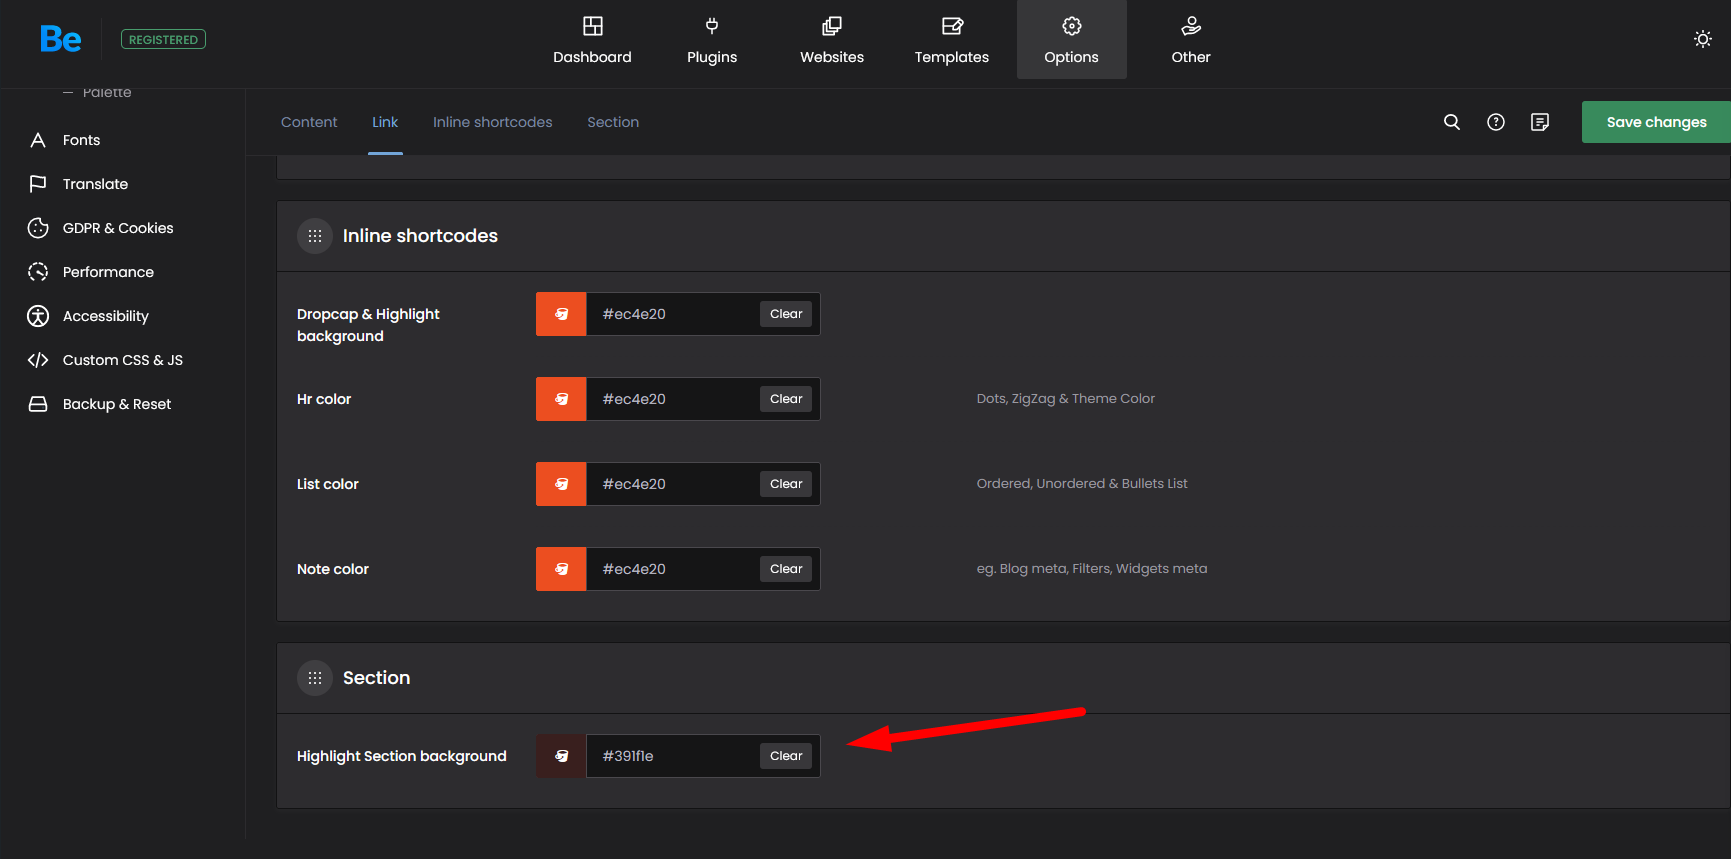1731x859 pixels.
Task: Click the Performance gauge icon
Action: [x=38, y=272]
